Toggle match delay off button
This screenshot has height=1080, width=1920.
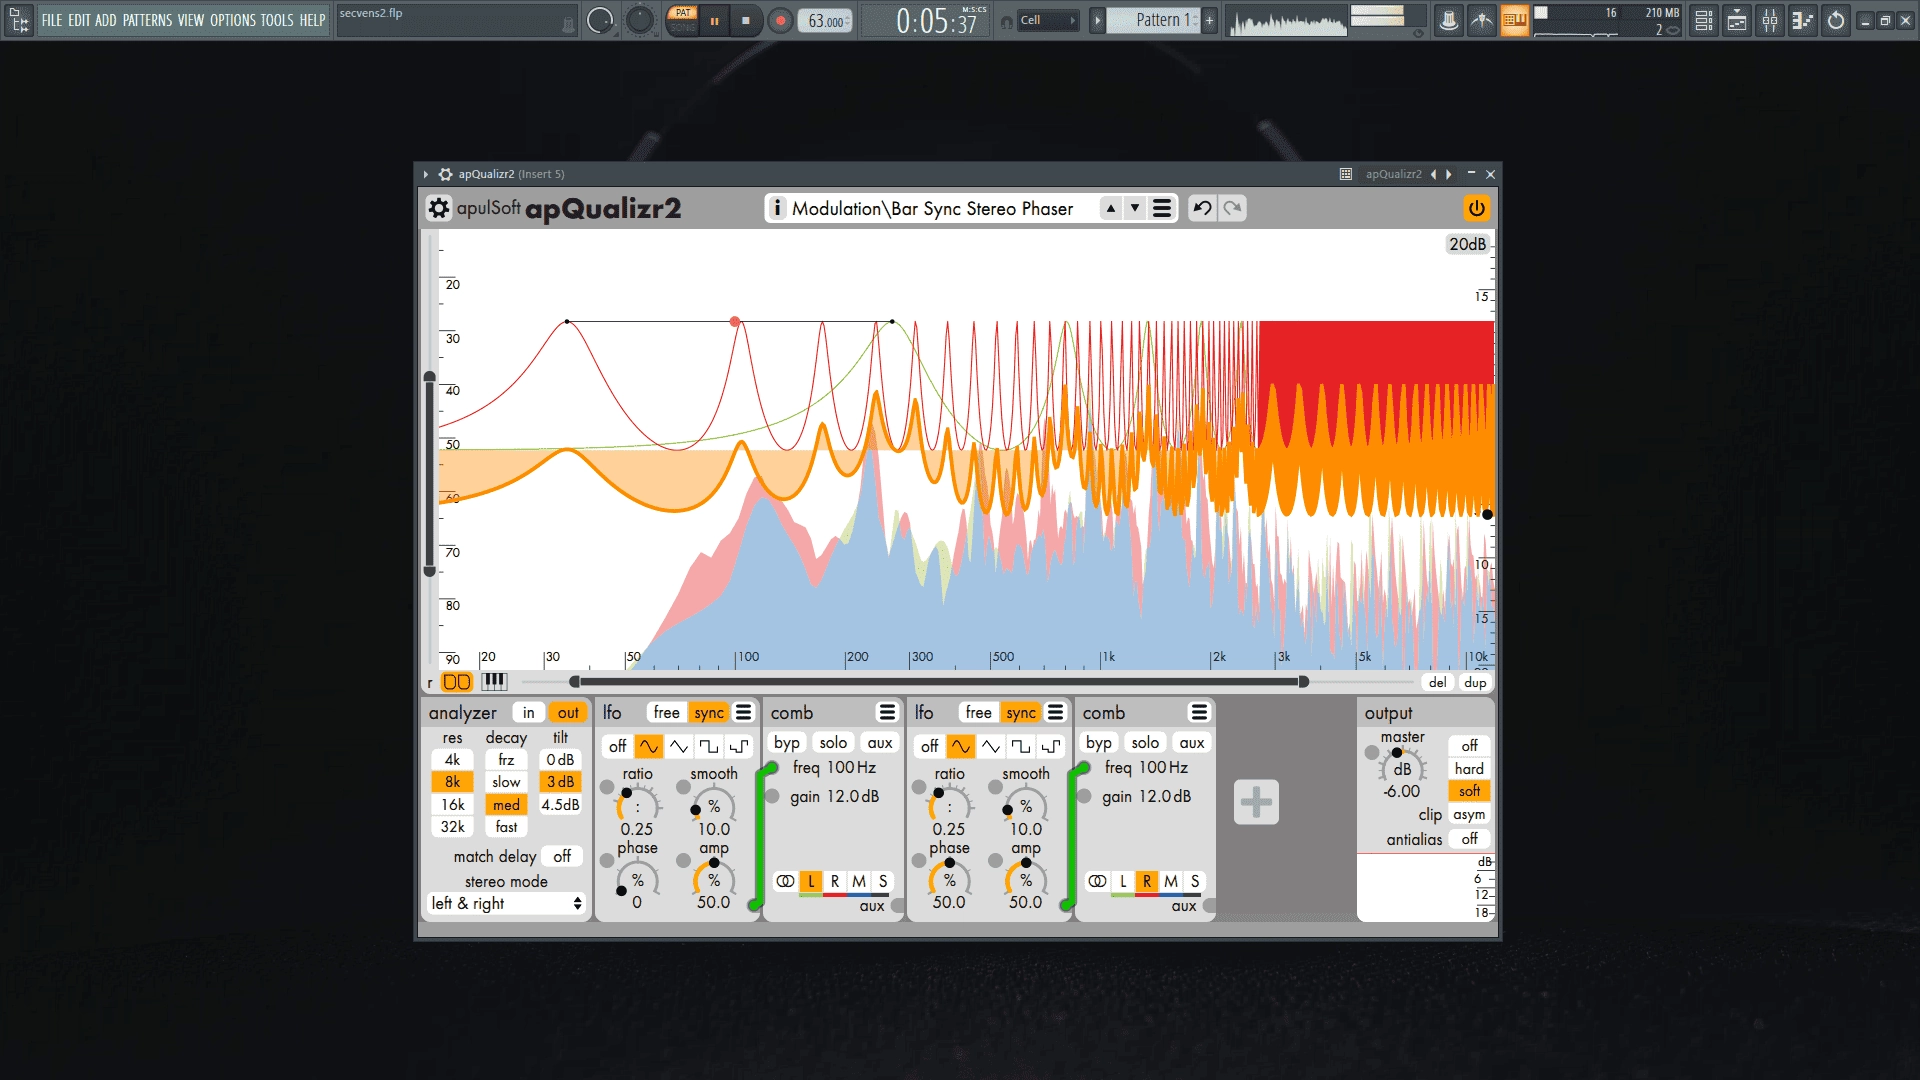click(562, 856)
